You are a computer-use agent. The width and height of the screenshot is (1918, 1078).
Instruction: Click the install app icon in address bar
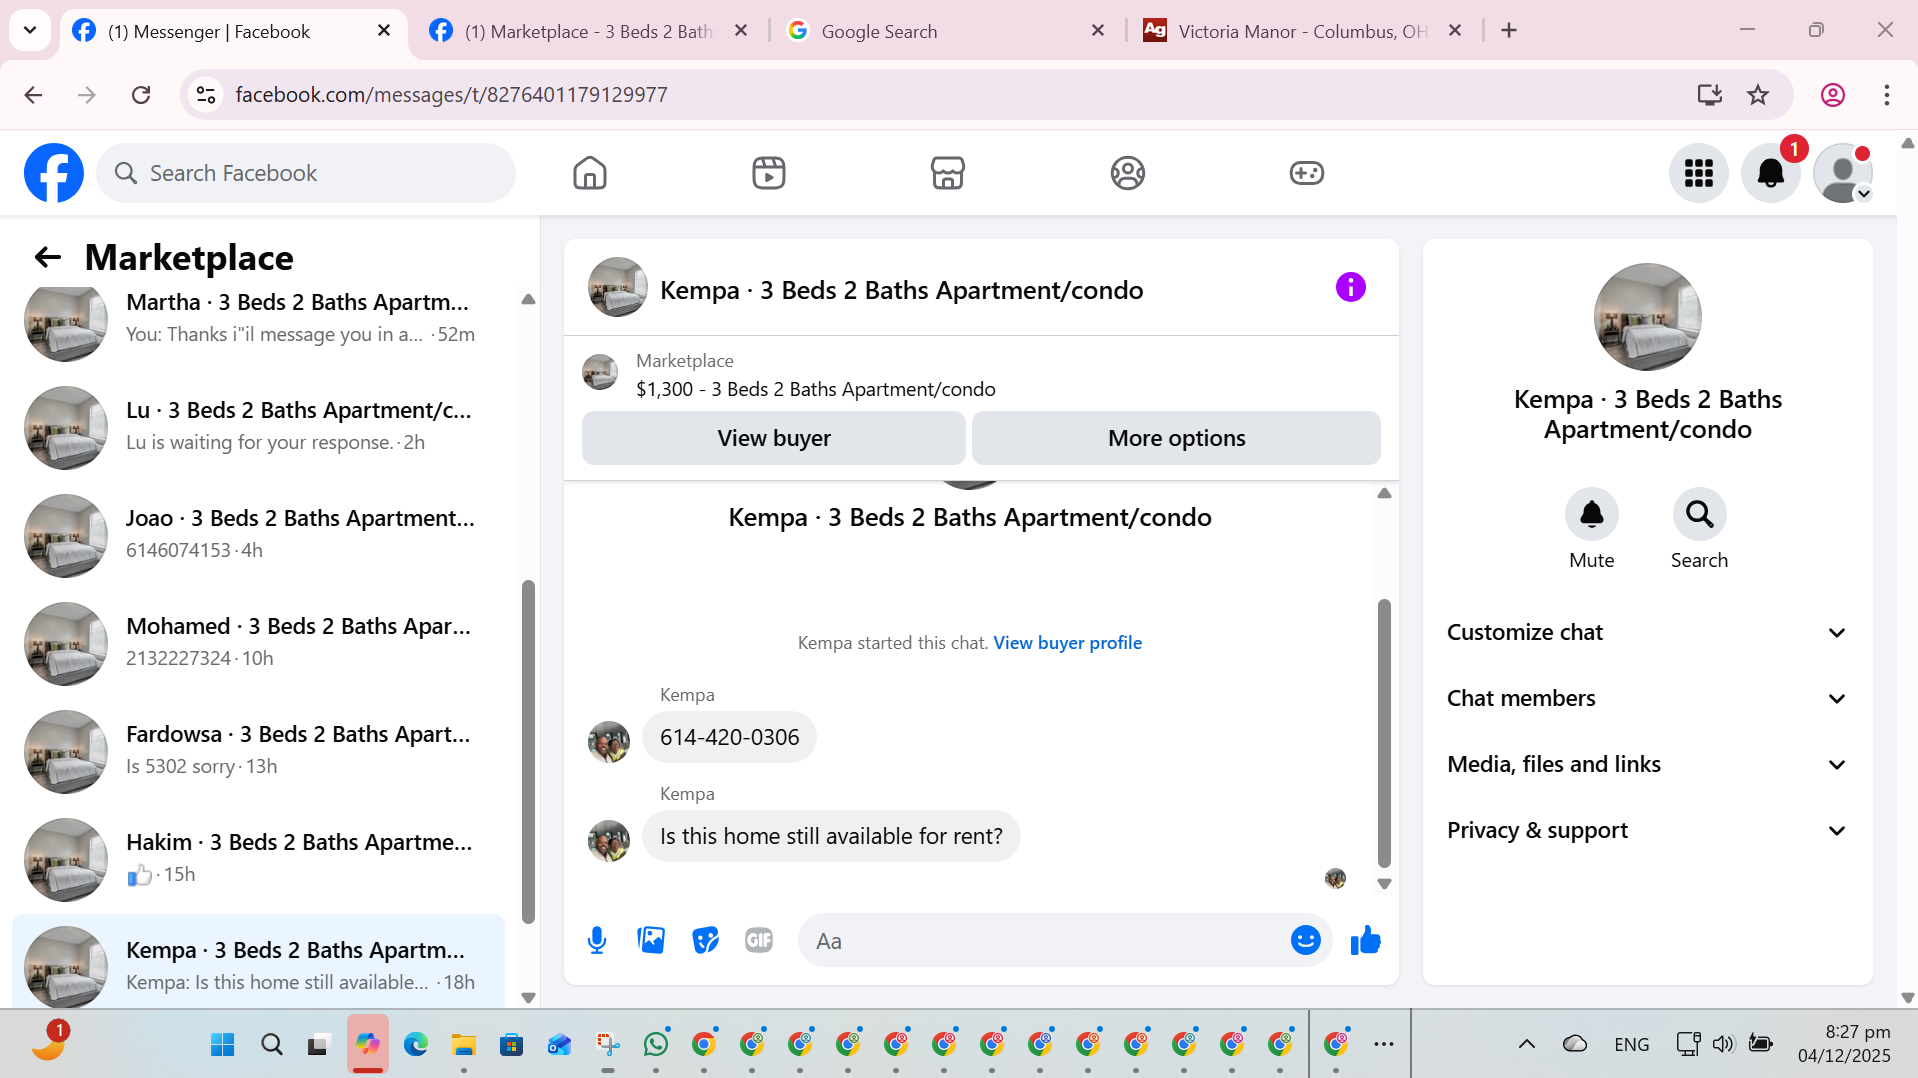click(1710, 95)
